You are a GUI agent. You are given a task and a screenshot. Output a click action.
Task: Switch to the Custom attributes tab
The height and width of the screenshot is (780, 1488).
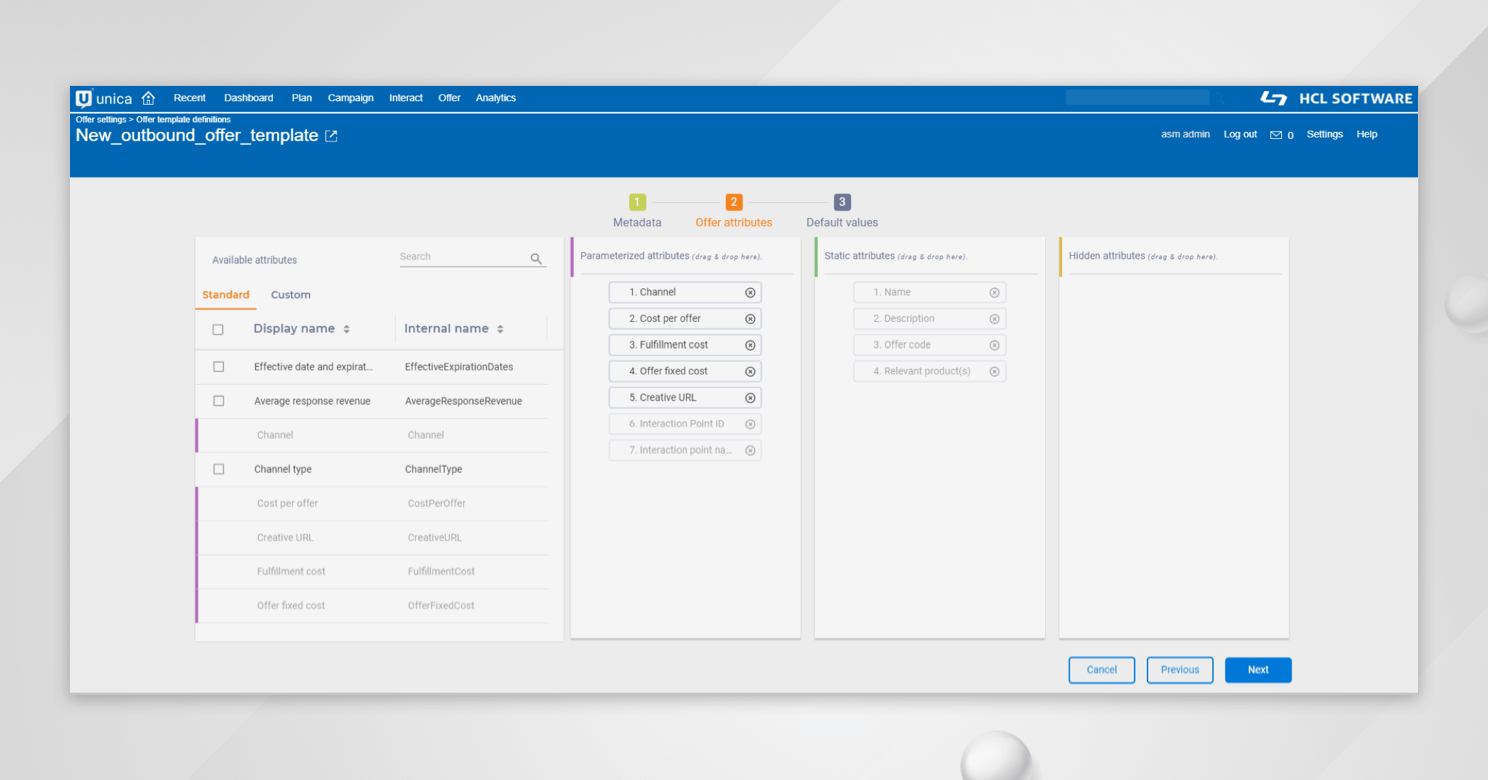click(291, 294)
